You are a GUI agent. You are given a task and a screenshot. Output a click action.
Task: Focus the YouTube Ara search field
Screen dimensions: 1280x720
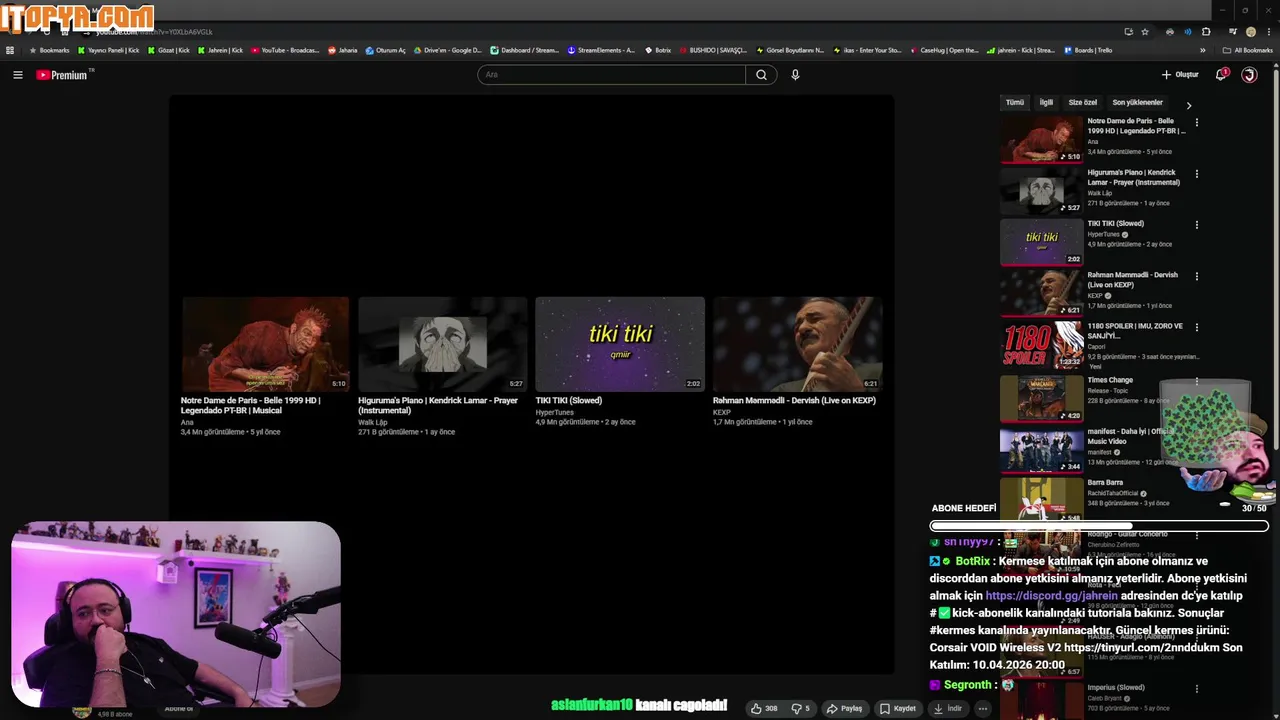611,75
